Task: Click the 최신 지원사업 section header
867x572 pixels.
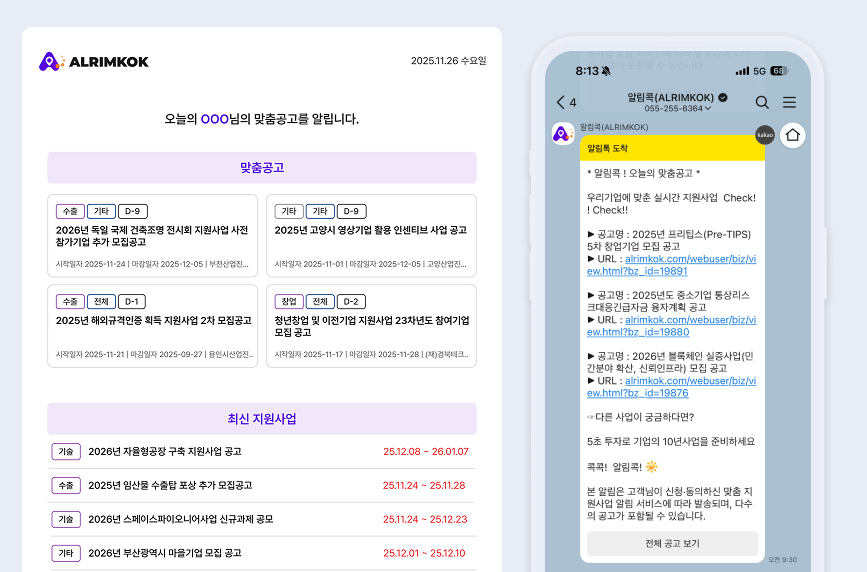Action: tap(262, 419)
